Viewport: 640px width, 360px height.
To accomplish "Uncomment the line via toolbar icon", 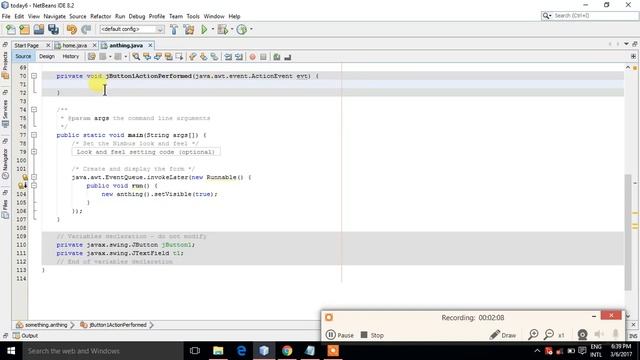I will (x=288, y=57).
